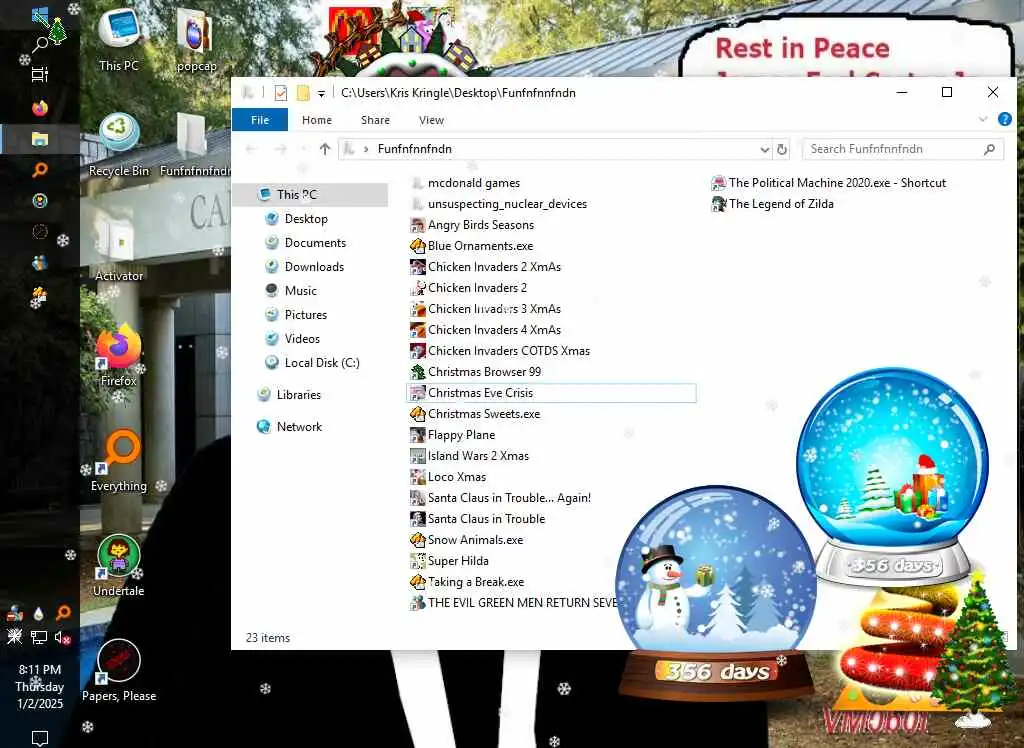The height and width of the screenshot is (748, 1024).
Task: Click popcap desktop folder
Action: pyautogui.click(x=196, y=41)
